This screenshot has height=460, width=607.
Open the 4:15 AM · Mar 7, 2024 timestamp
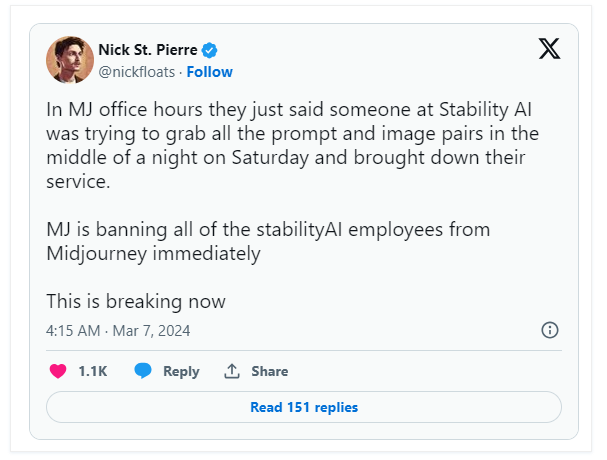[x=118, y=331]
